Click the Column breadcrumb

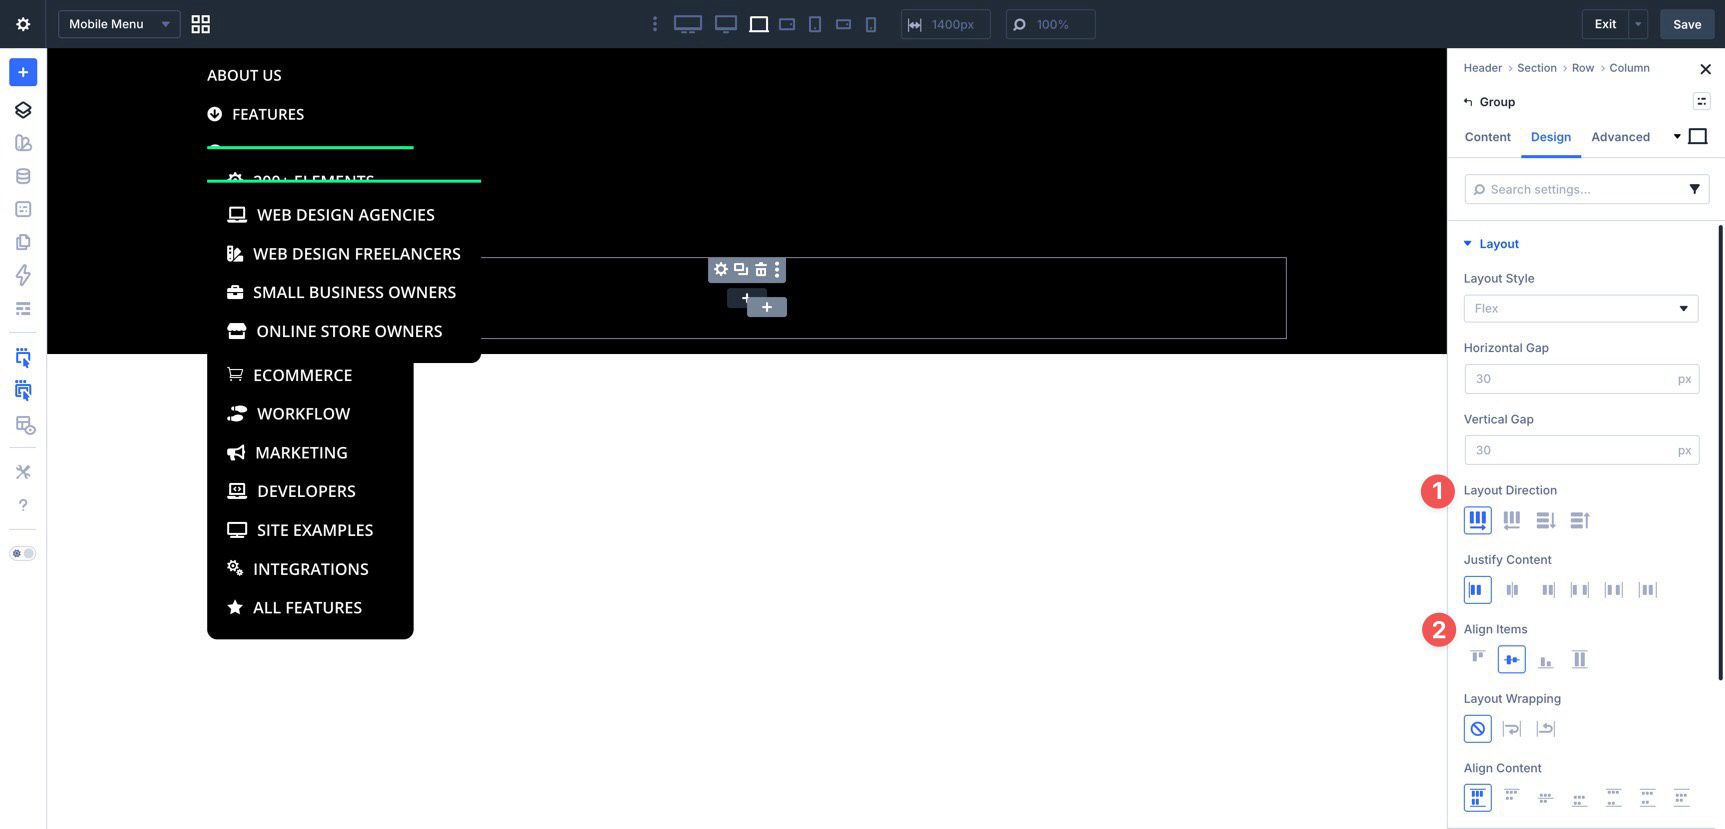click(1629, 68)
